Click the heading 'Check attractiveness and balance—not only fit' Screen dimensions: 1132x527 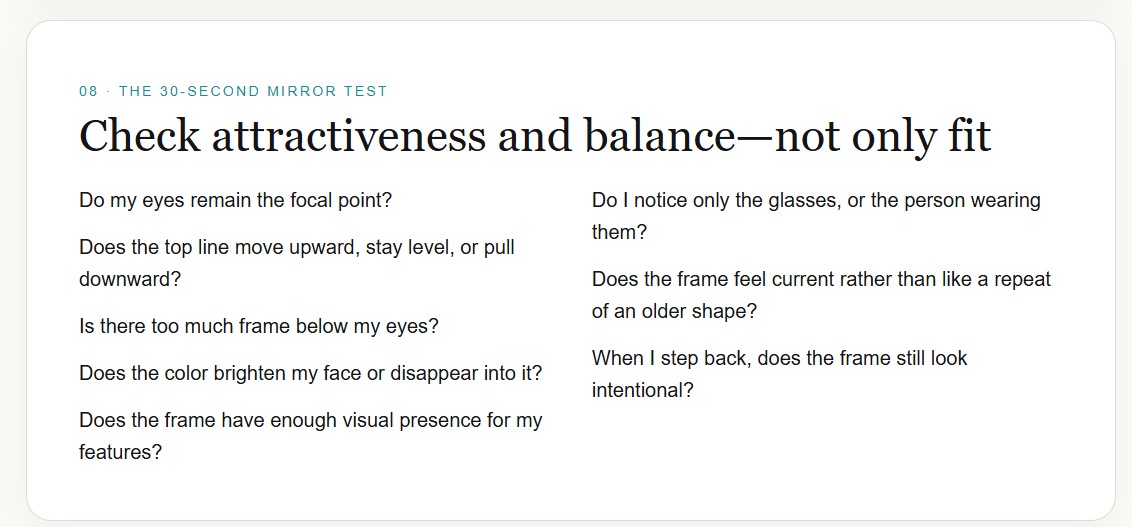pyautogui.click(x=535, y=136)
